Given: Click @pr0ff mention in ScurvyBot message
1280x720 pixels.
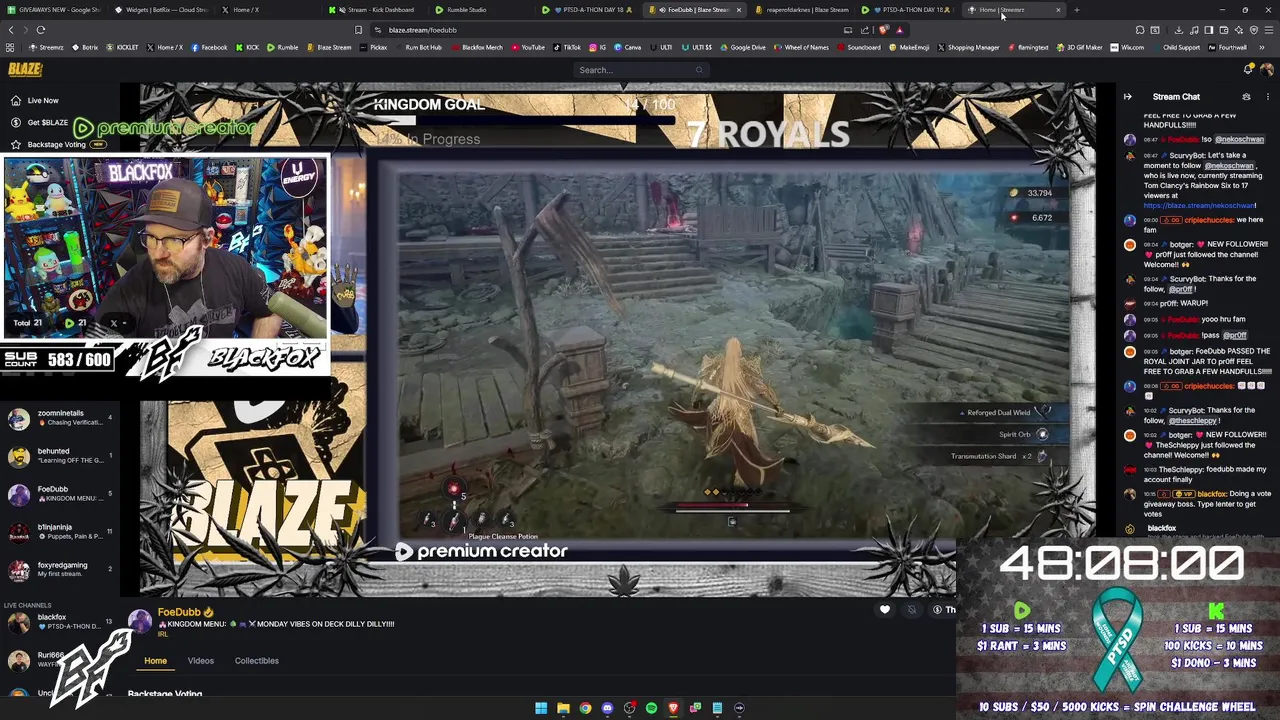Looking at the screenshot, I should click(1181, 289).
